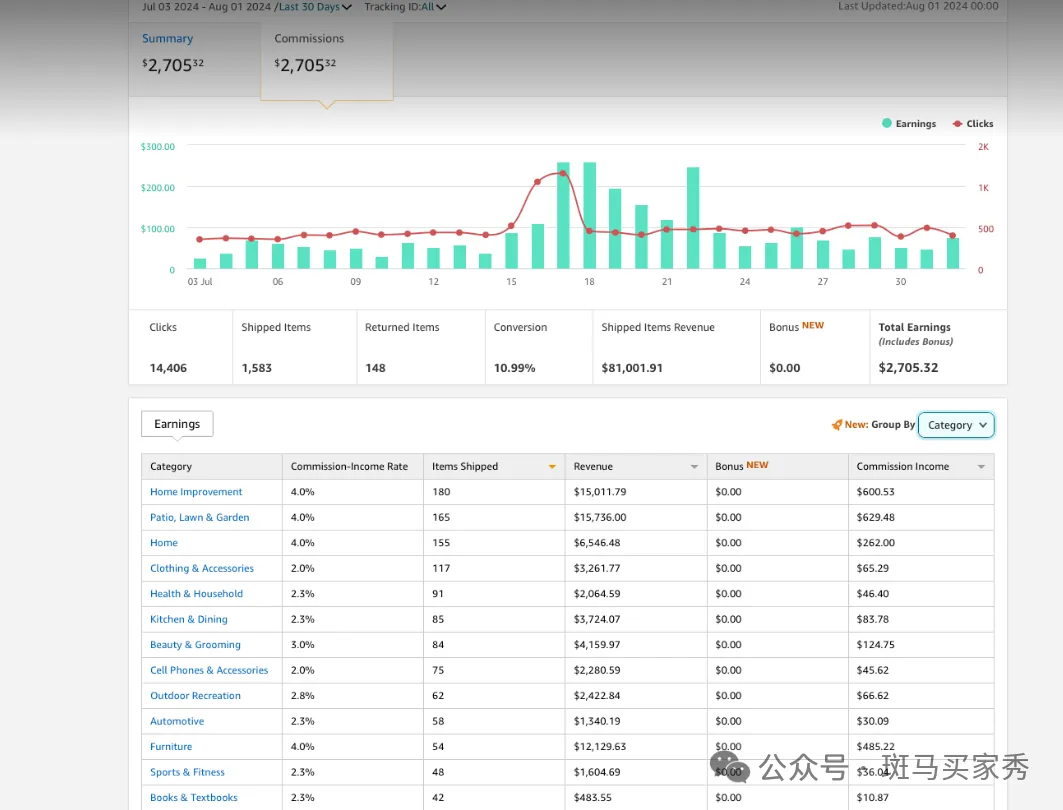
Task: Click the Total Earnings value $2,705.32
Action: [x=908, y=367]
